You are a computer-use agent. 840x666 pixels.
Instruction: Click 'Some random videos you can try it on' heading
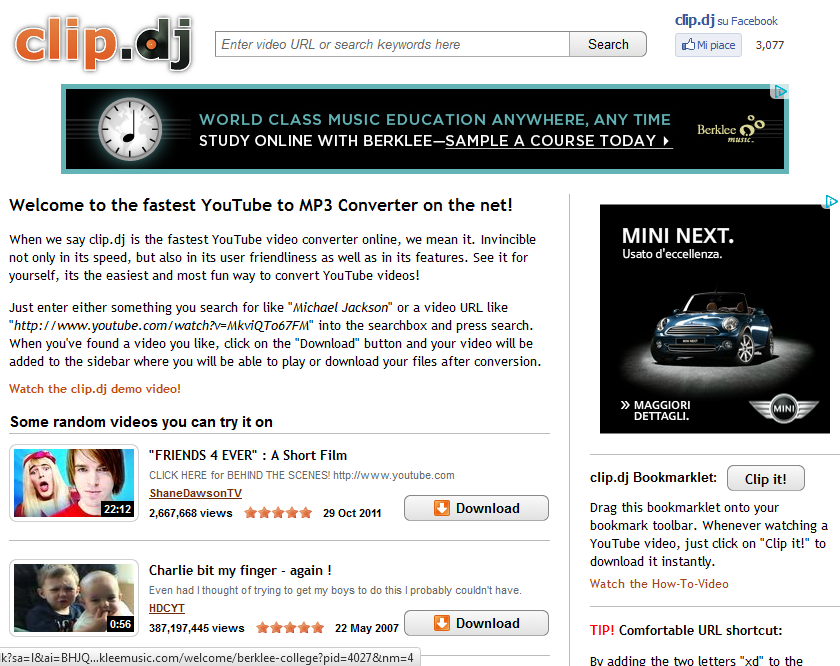tap(141, 422)
